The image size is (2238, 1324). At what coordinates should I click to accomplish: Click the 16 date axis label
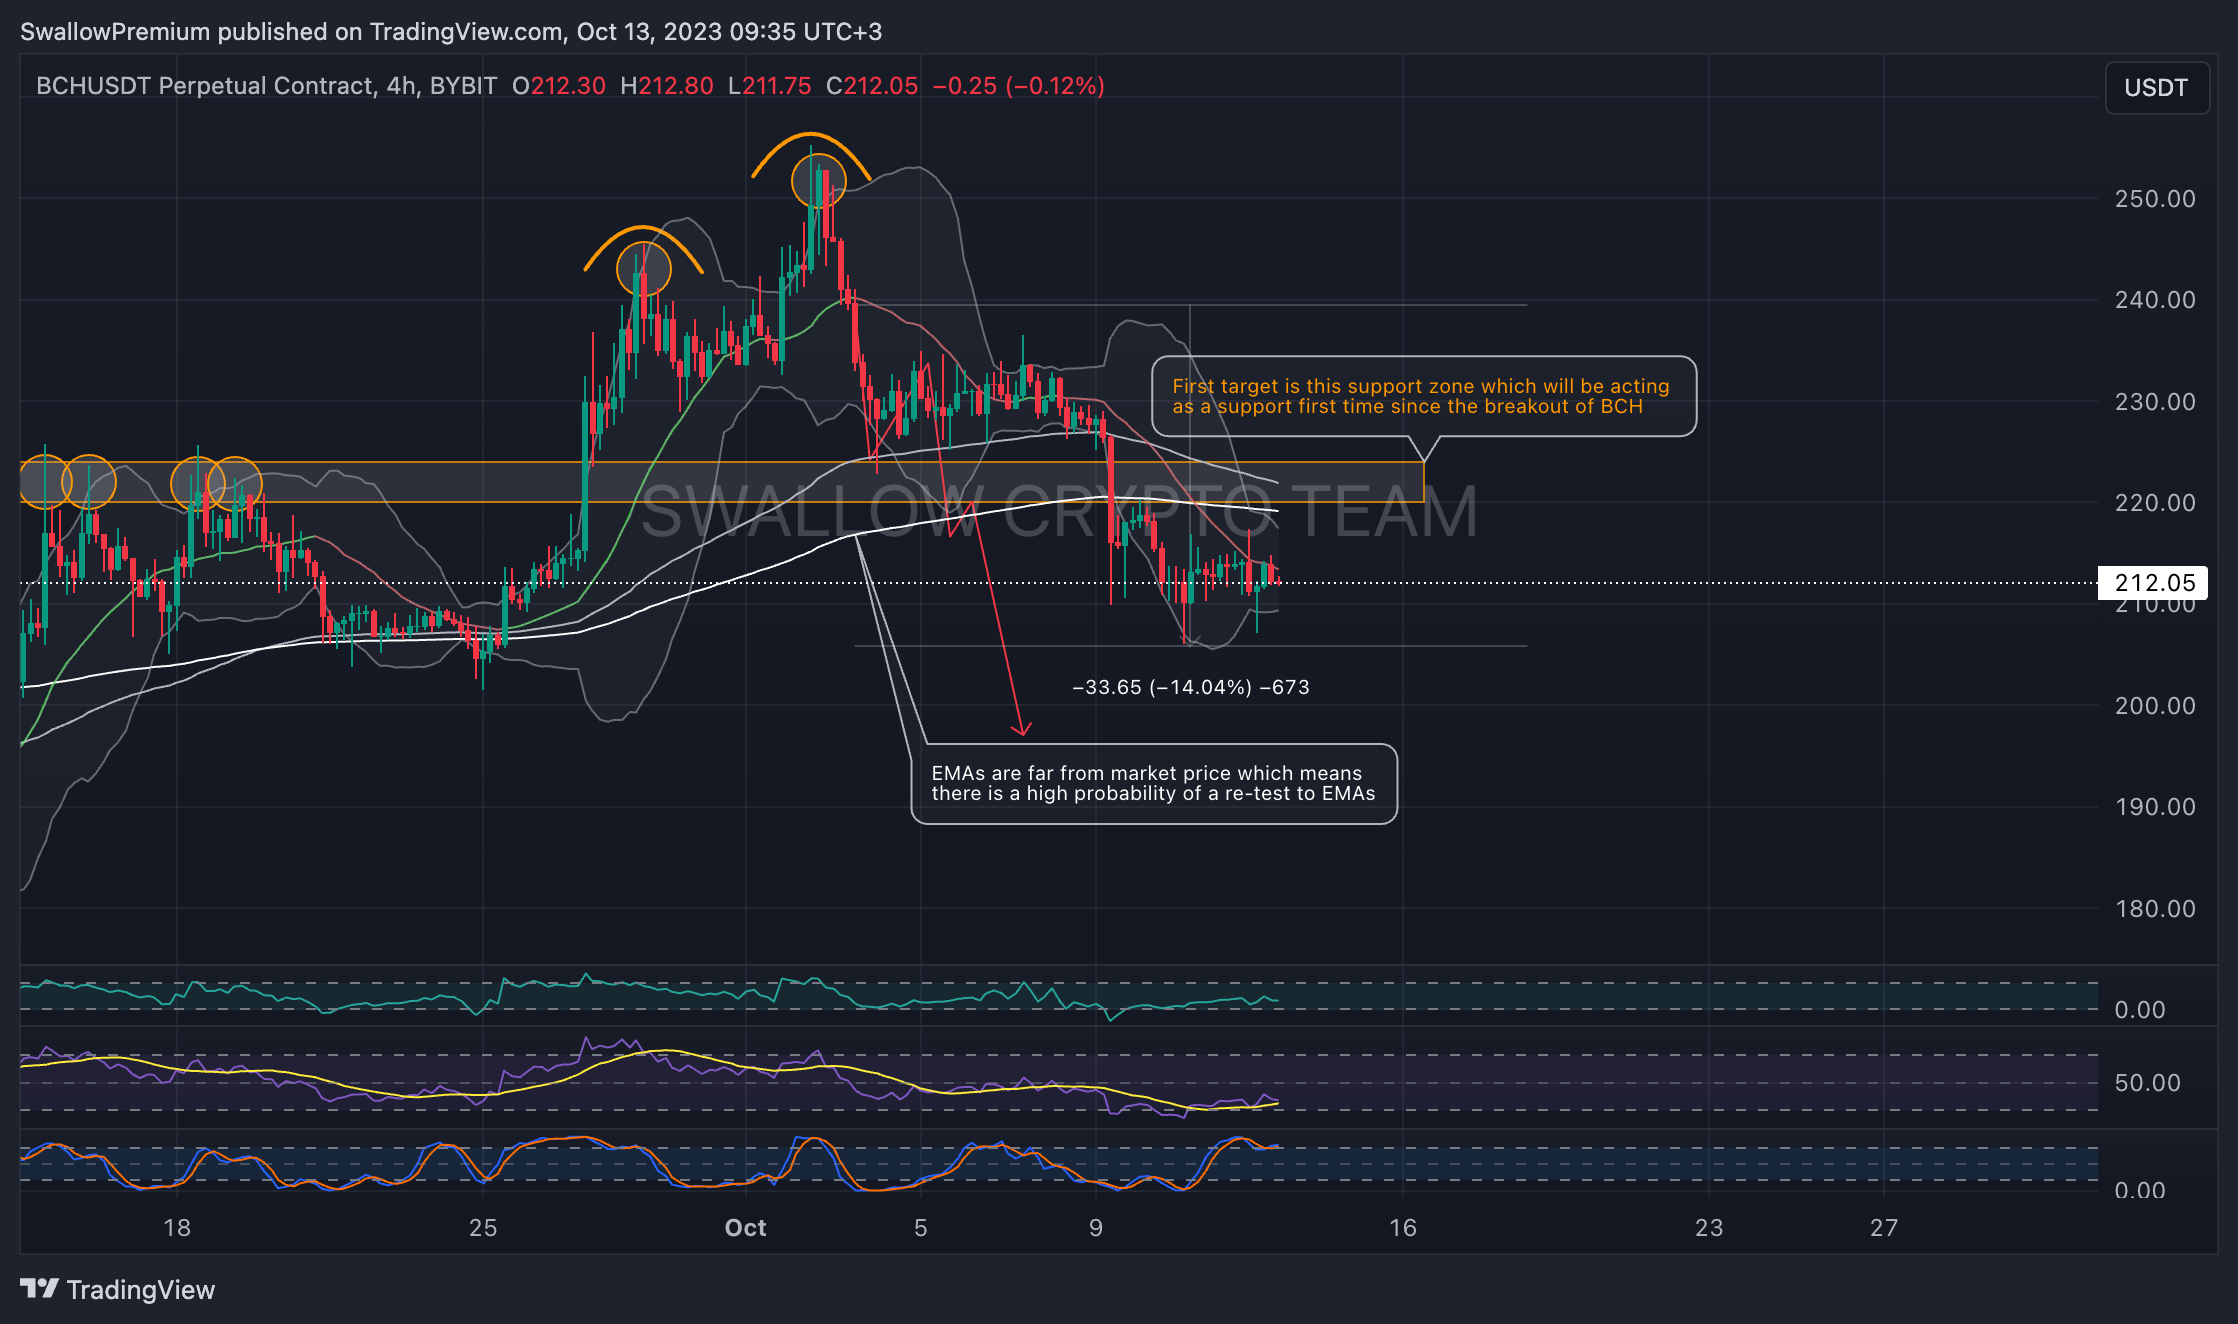1403,1227
